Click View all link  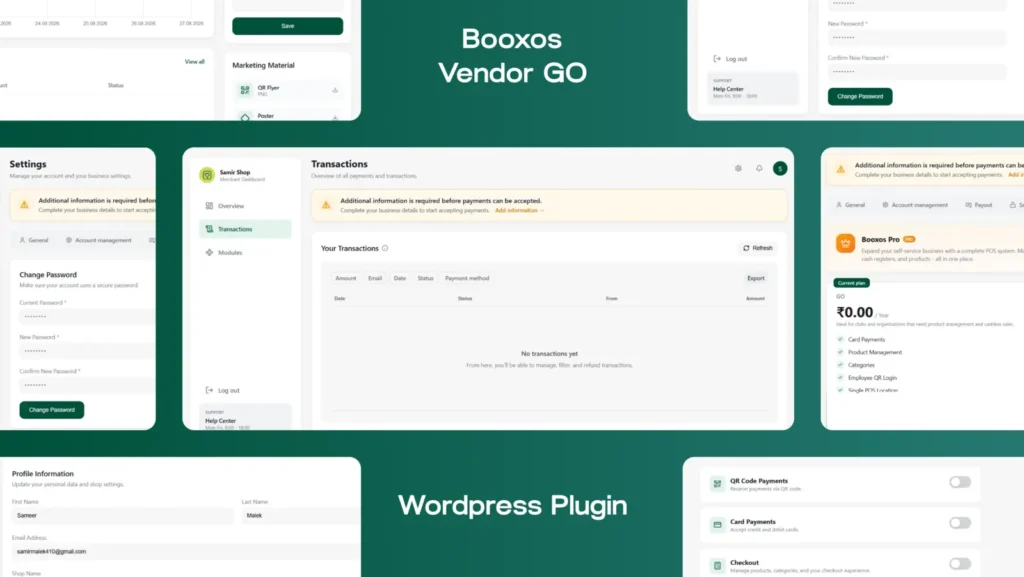195,61
